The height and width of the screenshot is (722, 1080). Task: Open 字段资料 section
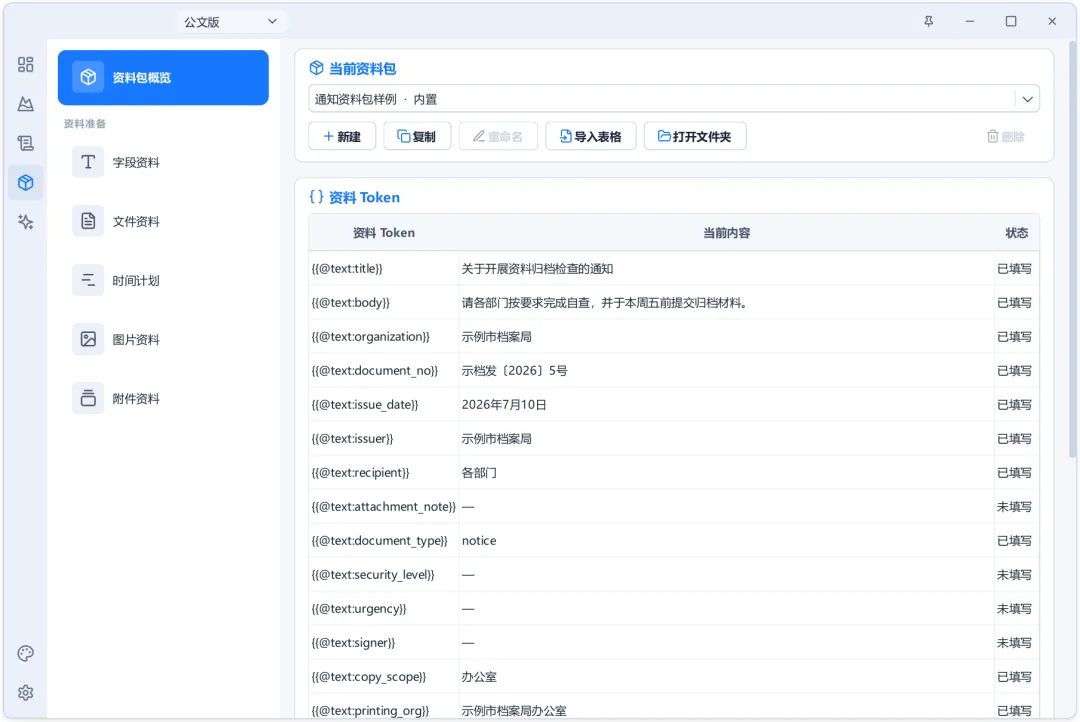click(x=163, y=162)
